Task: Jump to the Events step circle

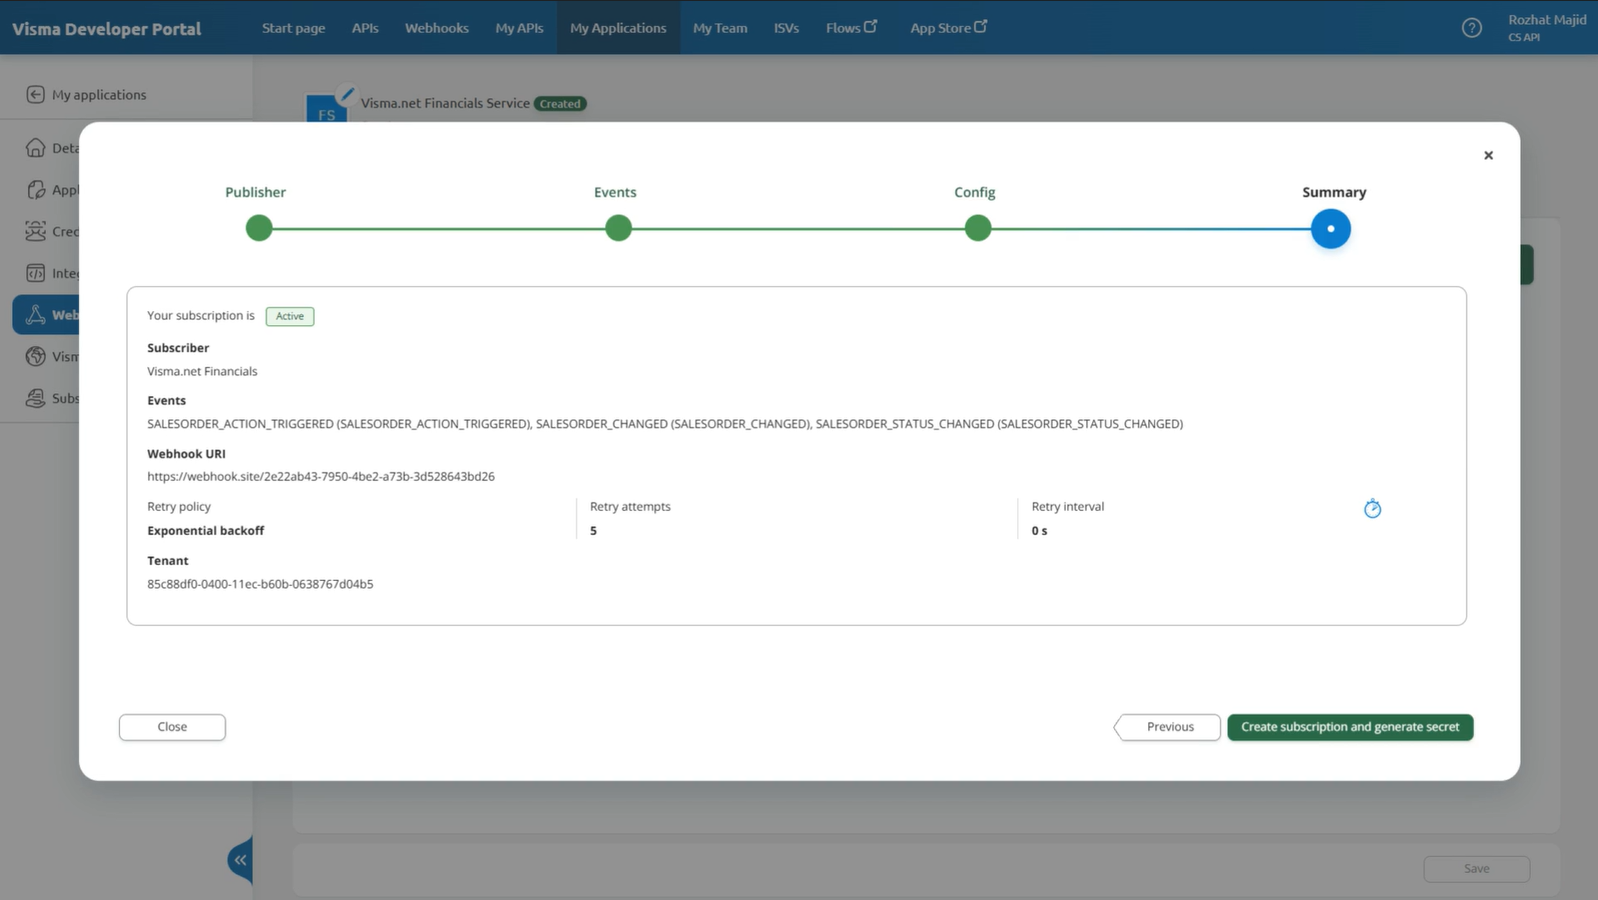Action: click(x=618, y=228)
